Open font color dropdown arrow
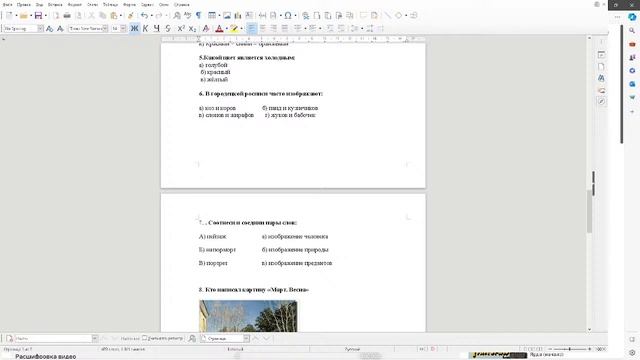Viewport: 640px width, 360px height. pos(227,29)
